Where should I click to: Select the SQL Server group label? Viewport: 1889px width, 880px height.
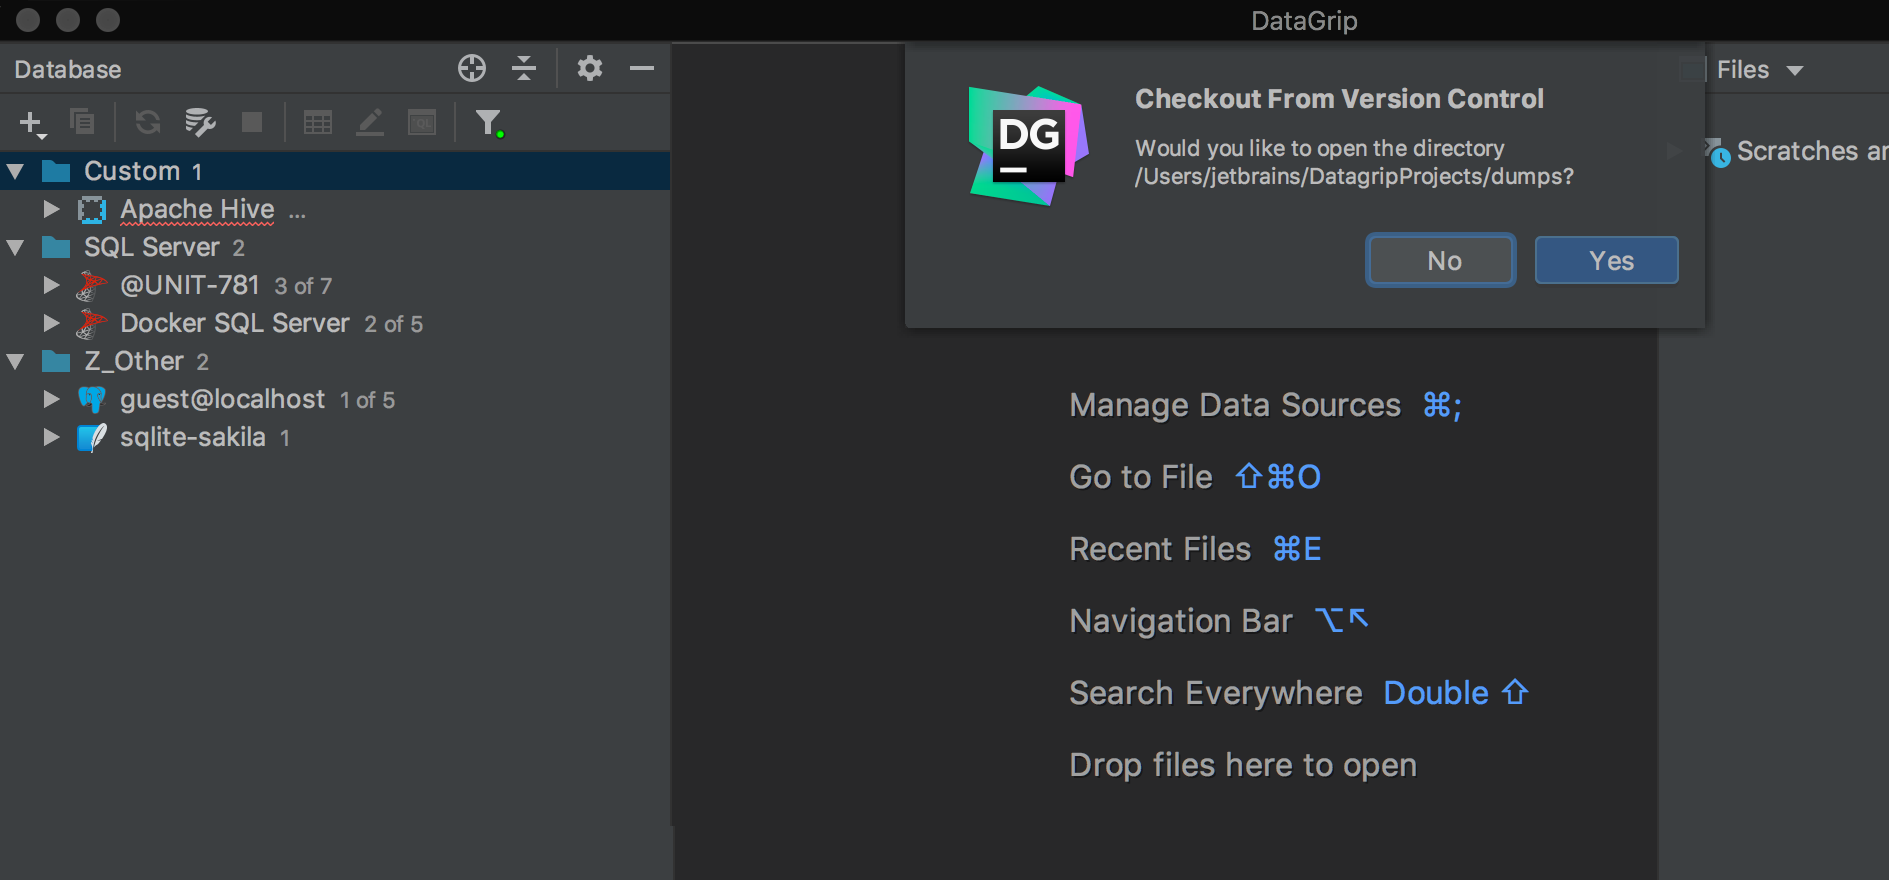[x=152, y=247]
